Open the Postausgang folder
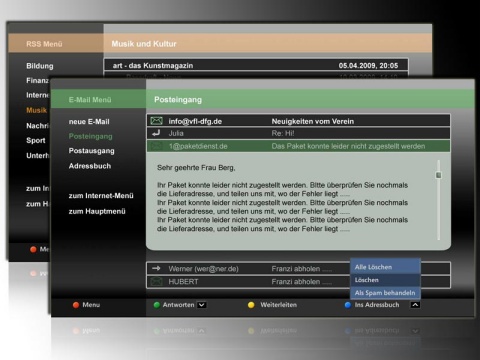480x360 pixels. pos(91,151)
